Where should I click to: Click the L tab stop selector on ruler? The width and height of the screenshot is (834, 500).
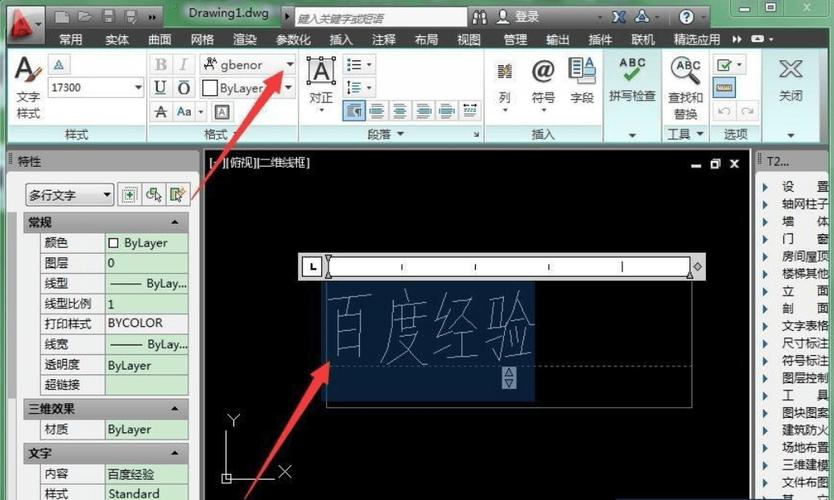click(313, 267)
